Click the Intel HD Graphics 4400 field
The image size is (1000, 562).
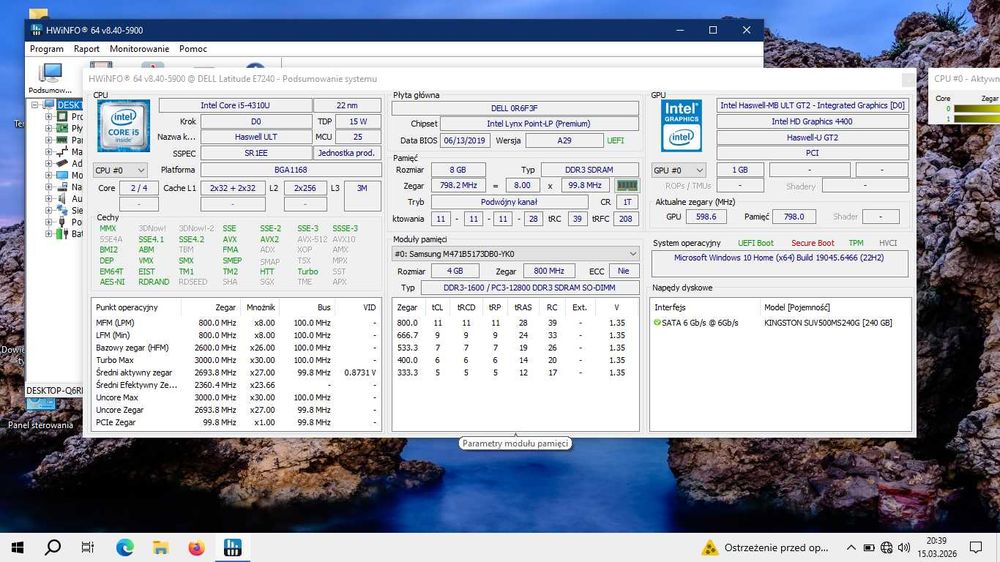coord(812,121)
